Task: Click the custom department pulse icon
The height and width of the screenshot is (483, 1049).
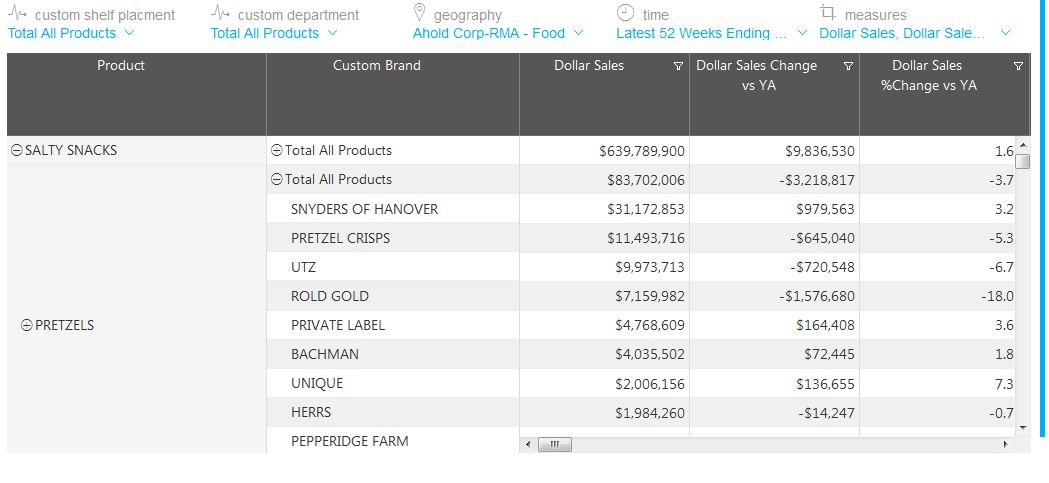Action: pyautogui.click(x=221, y=14)
